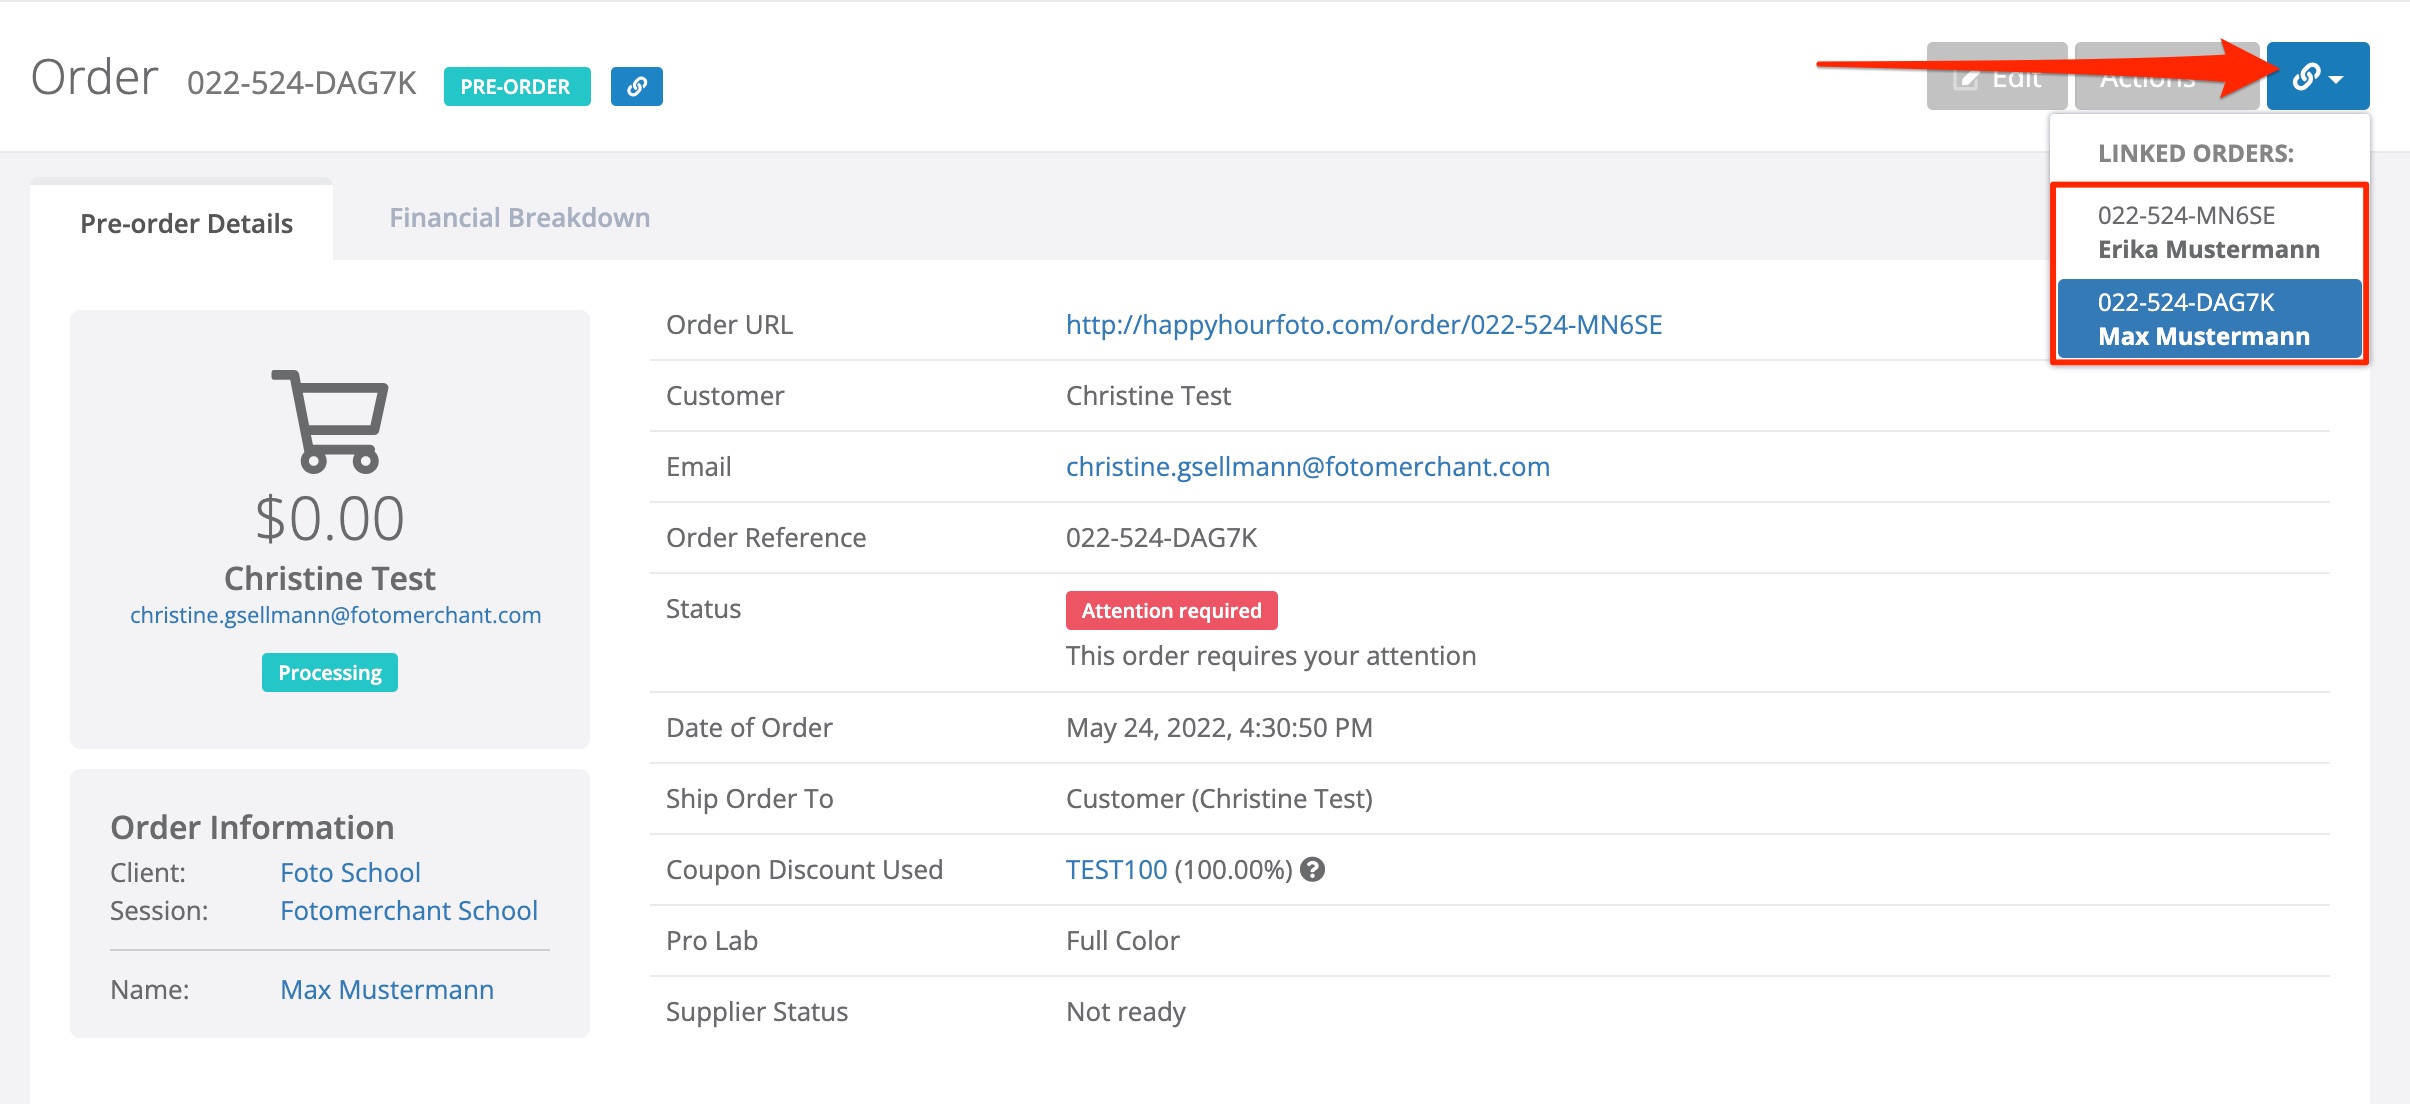2410x1104 pixels.
Task: Click the Christine Test name in the customer row
Action: point(1148,396)
